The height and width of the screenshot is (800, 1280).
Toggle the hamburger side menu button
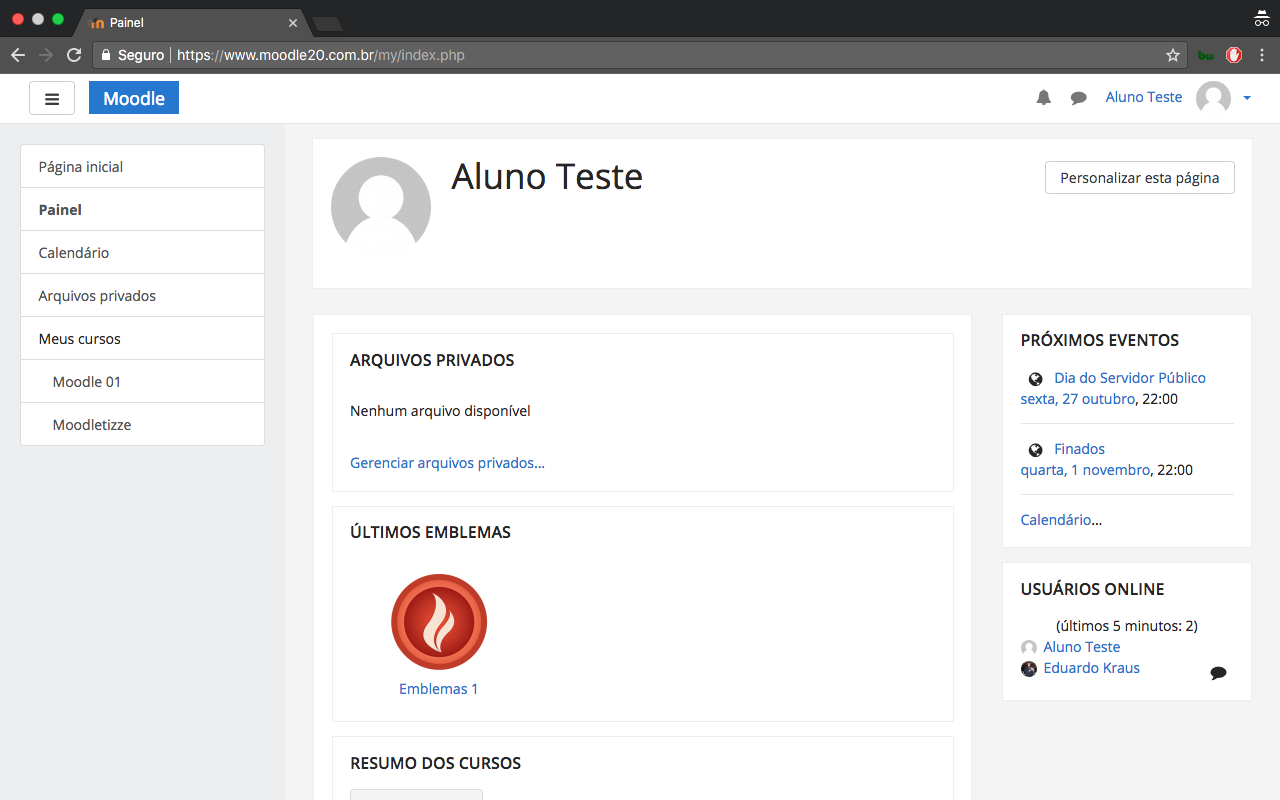[x=52, y=98]
